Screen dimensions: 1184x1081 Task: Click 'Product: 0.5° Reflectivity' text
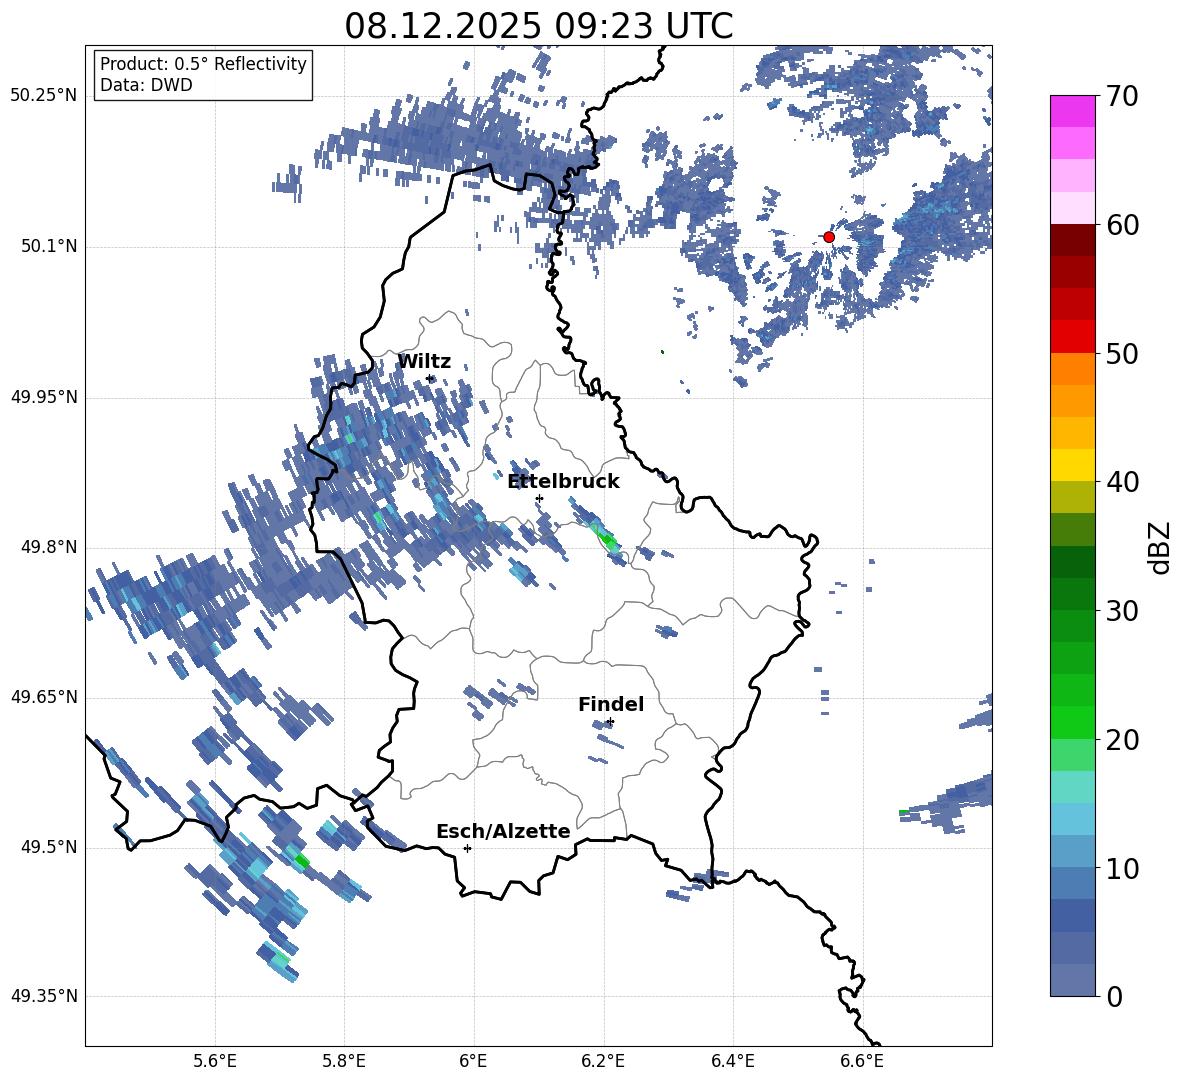tap(203, 64)
